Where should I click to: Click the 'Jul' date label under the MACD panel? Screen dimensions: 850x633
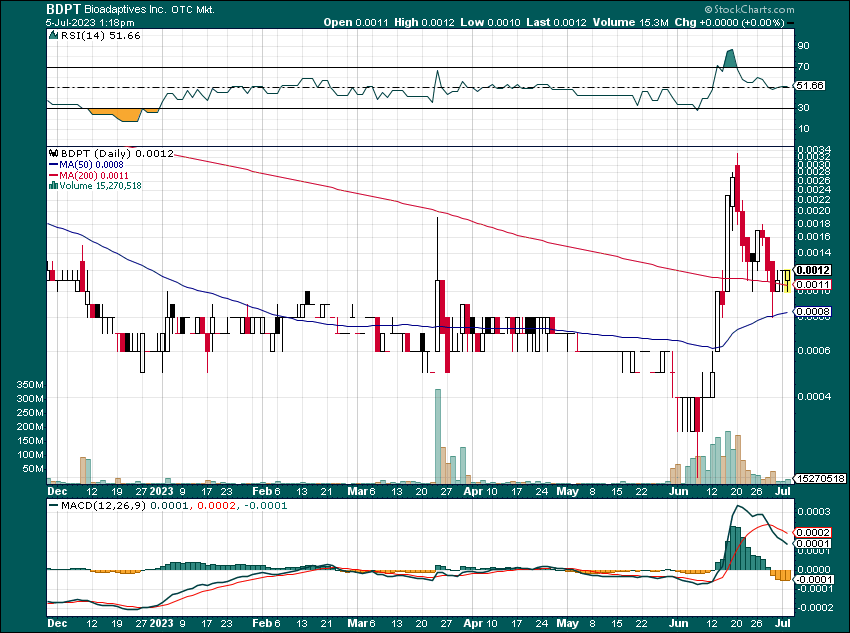pos(783,623)
